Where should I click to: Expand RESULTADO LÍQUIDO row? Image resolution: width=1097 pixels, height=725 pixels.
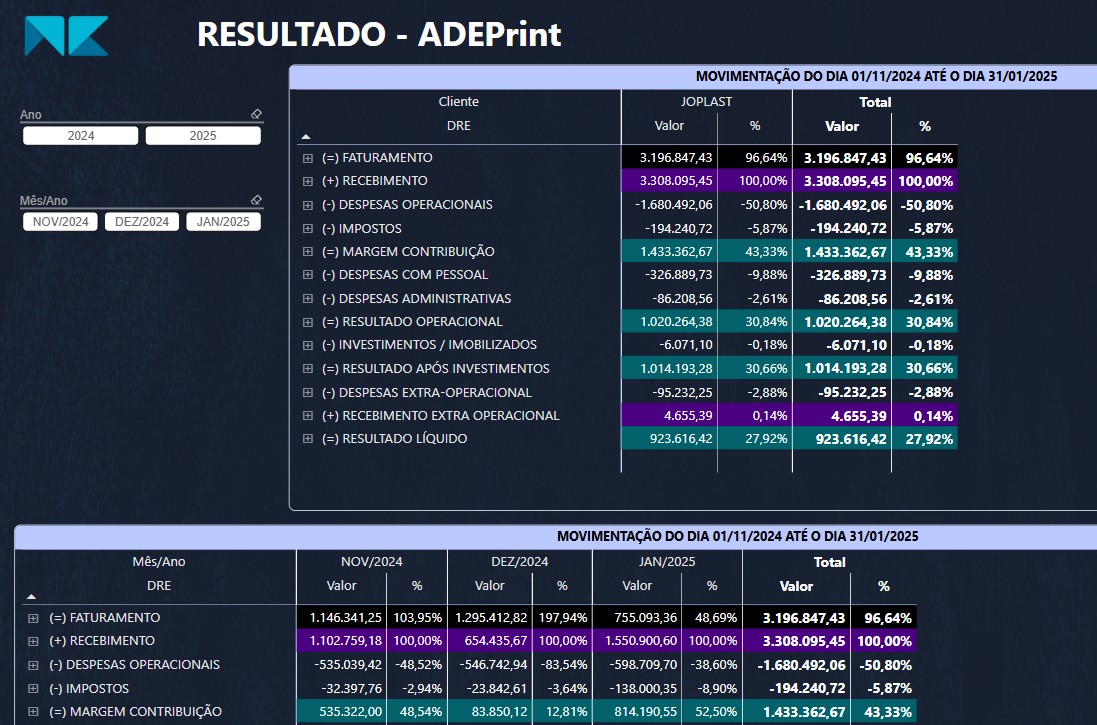pos(307,439)
